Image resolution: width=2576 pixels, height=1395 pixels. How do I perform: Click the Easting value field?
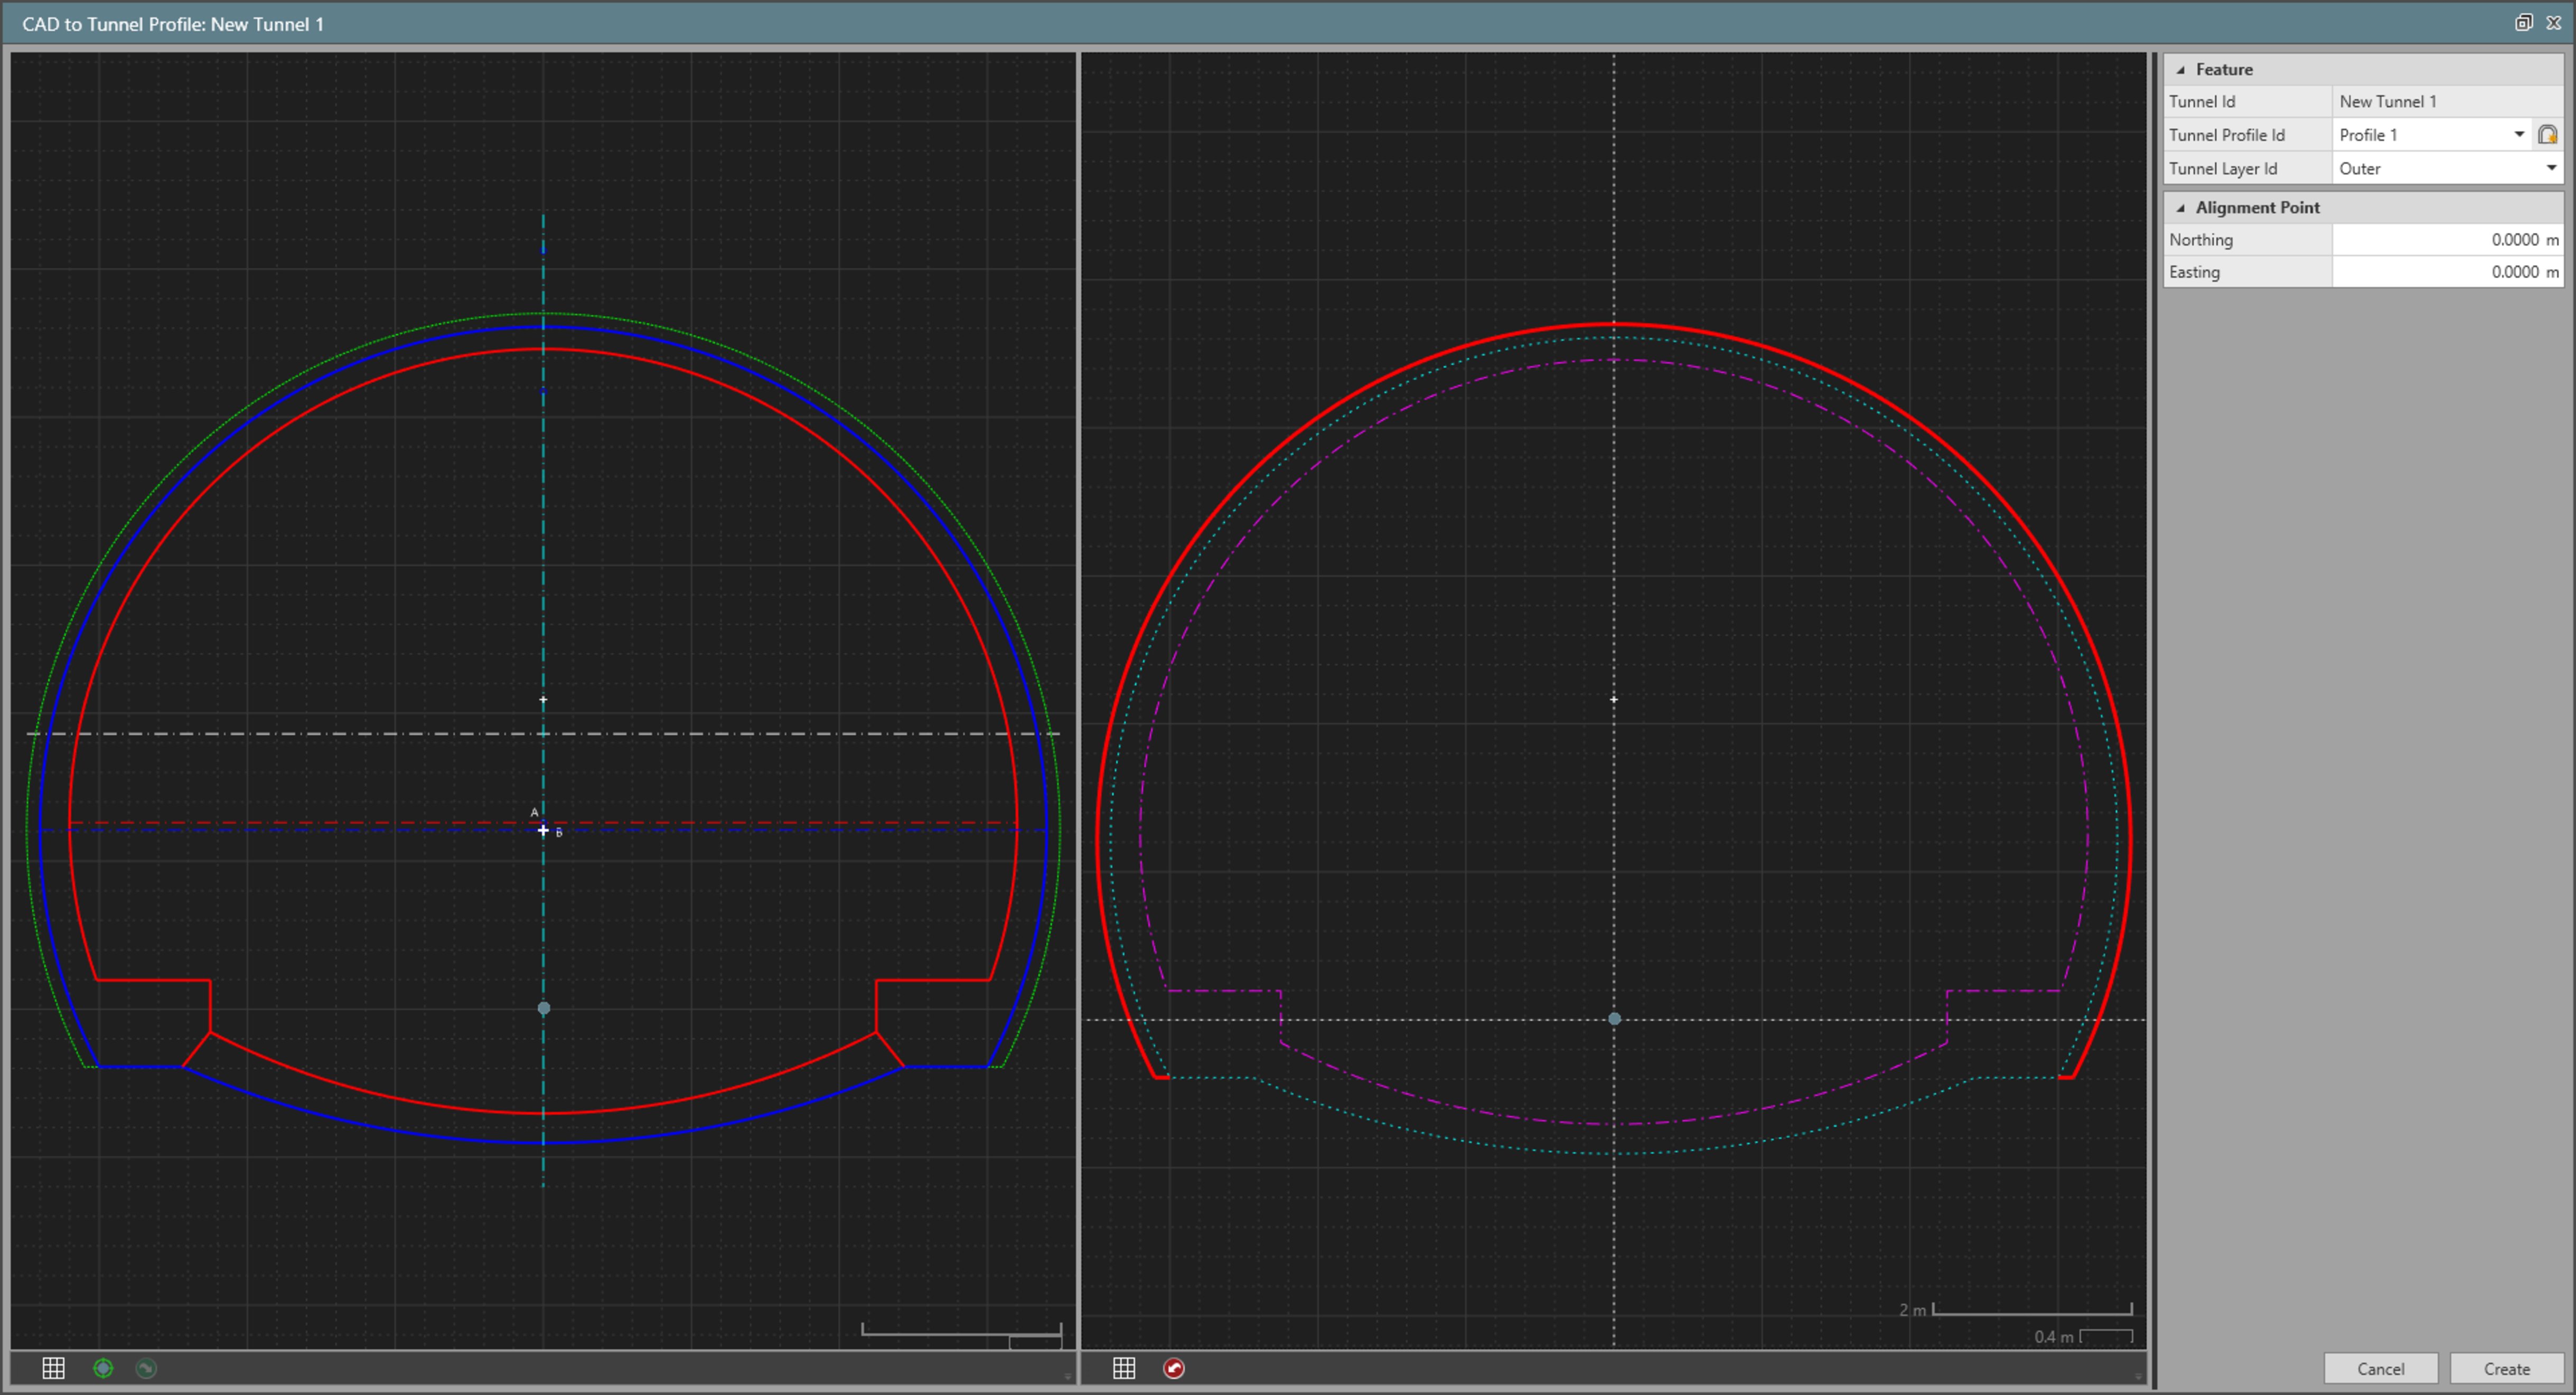pyautogui.click(x=2447, y=272)
